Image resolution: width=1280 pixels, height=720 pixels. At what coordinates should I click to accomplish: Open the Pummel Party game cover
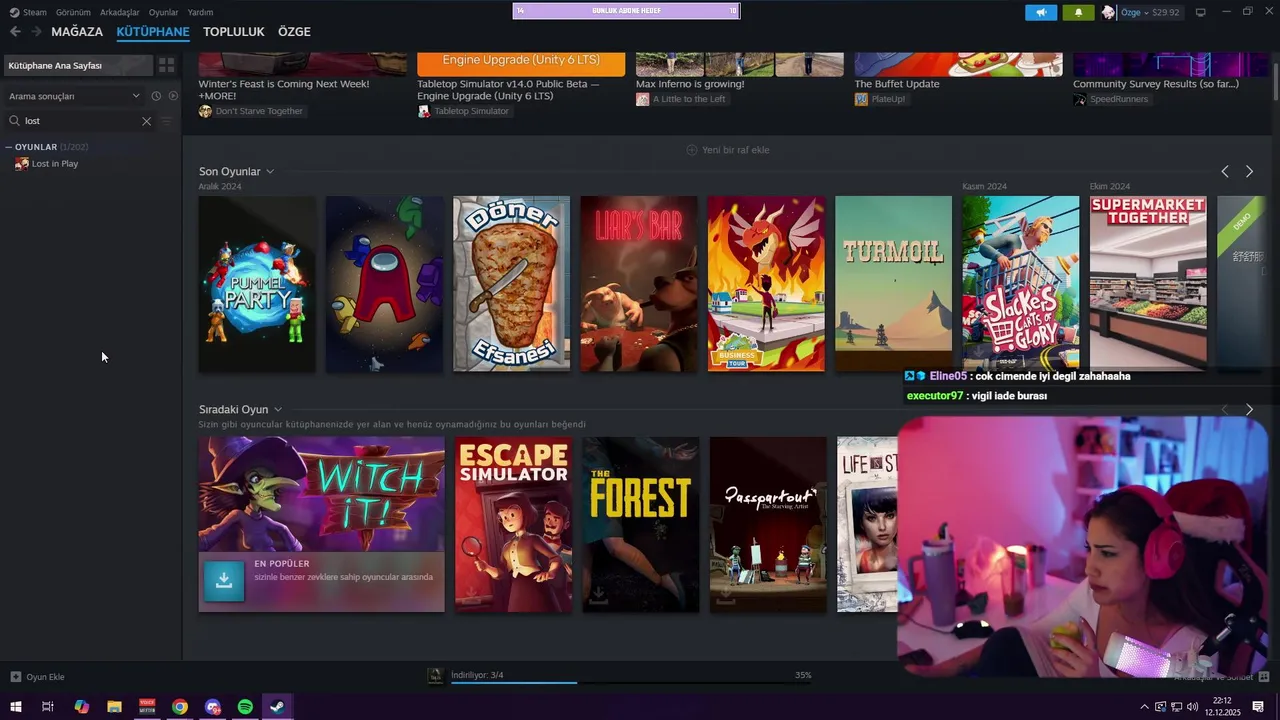click(x=257, y=284)
